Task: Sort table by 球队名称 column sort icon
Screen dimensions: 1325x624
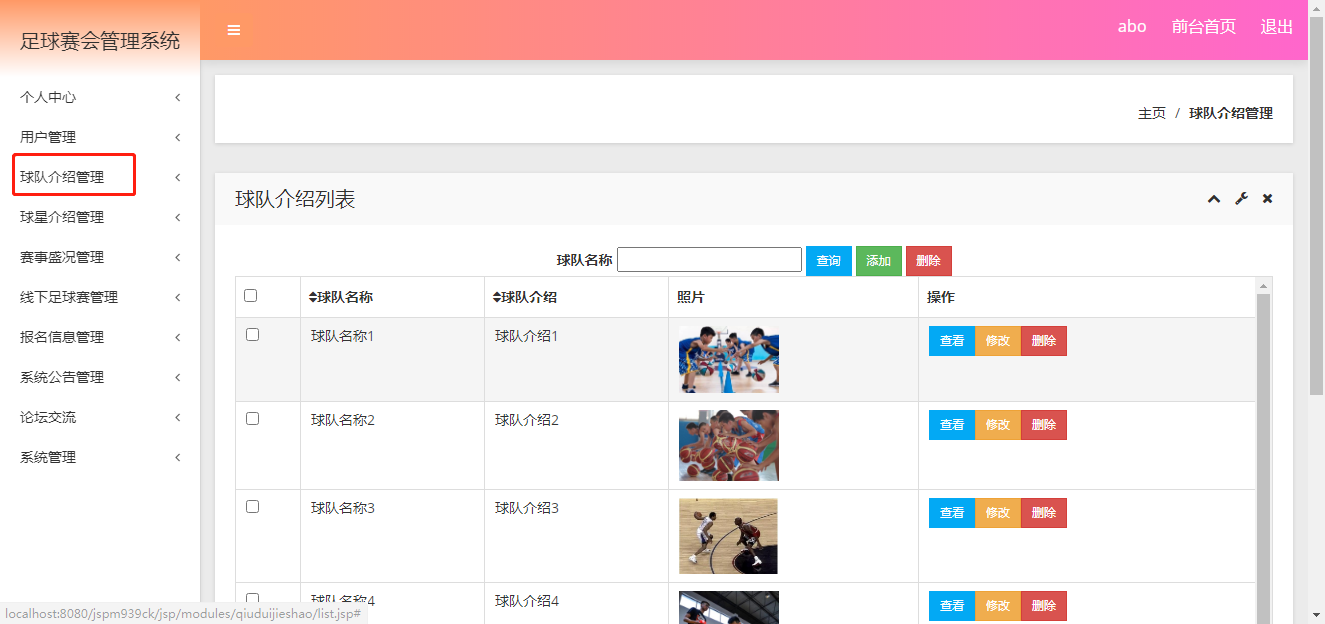Action: (x=313, y=297)
